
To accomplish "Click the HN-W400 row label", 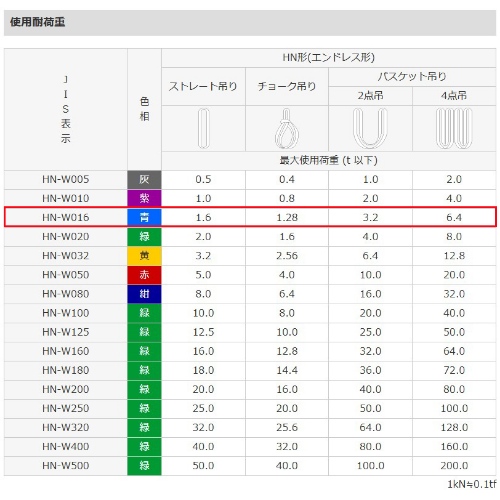I will pos(66,446).
